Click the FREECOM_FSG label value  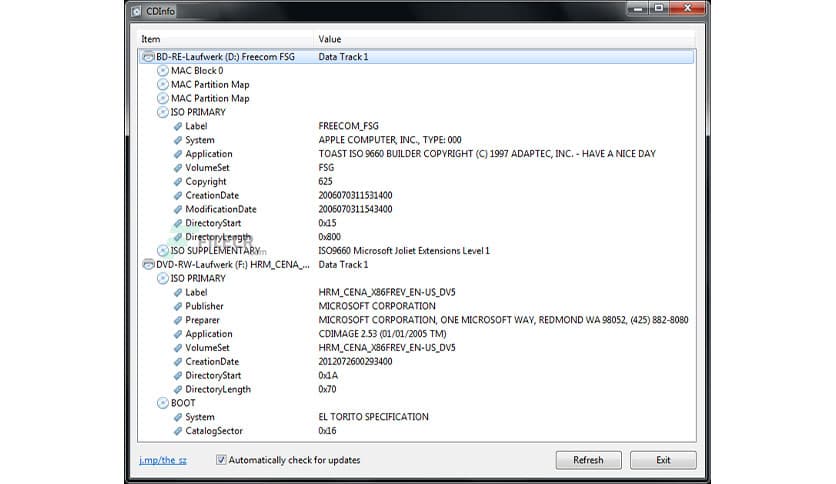tap(348, 126)
